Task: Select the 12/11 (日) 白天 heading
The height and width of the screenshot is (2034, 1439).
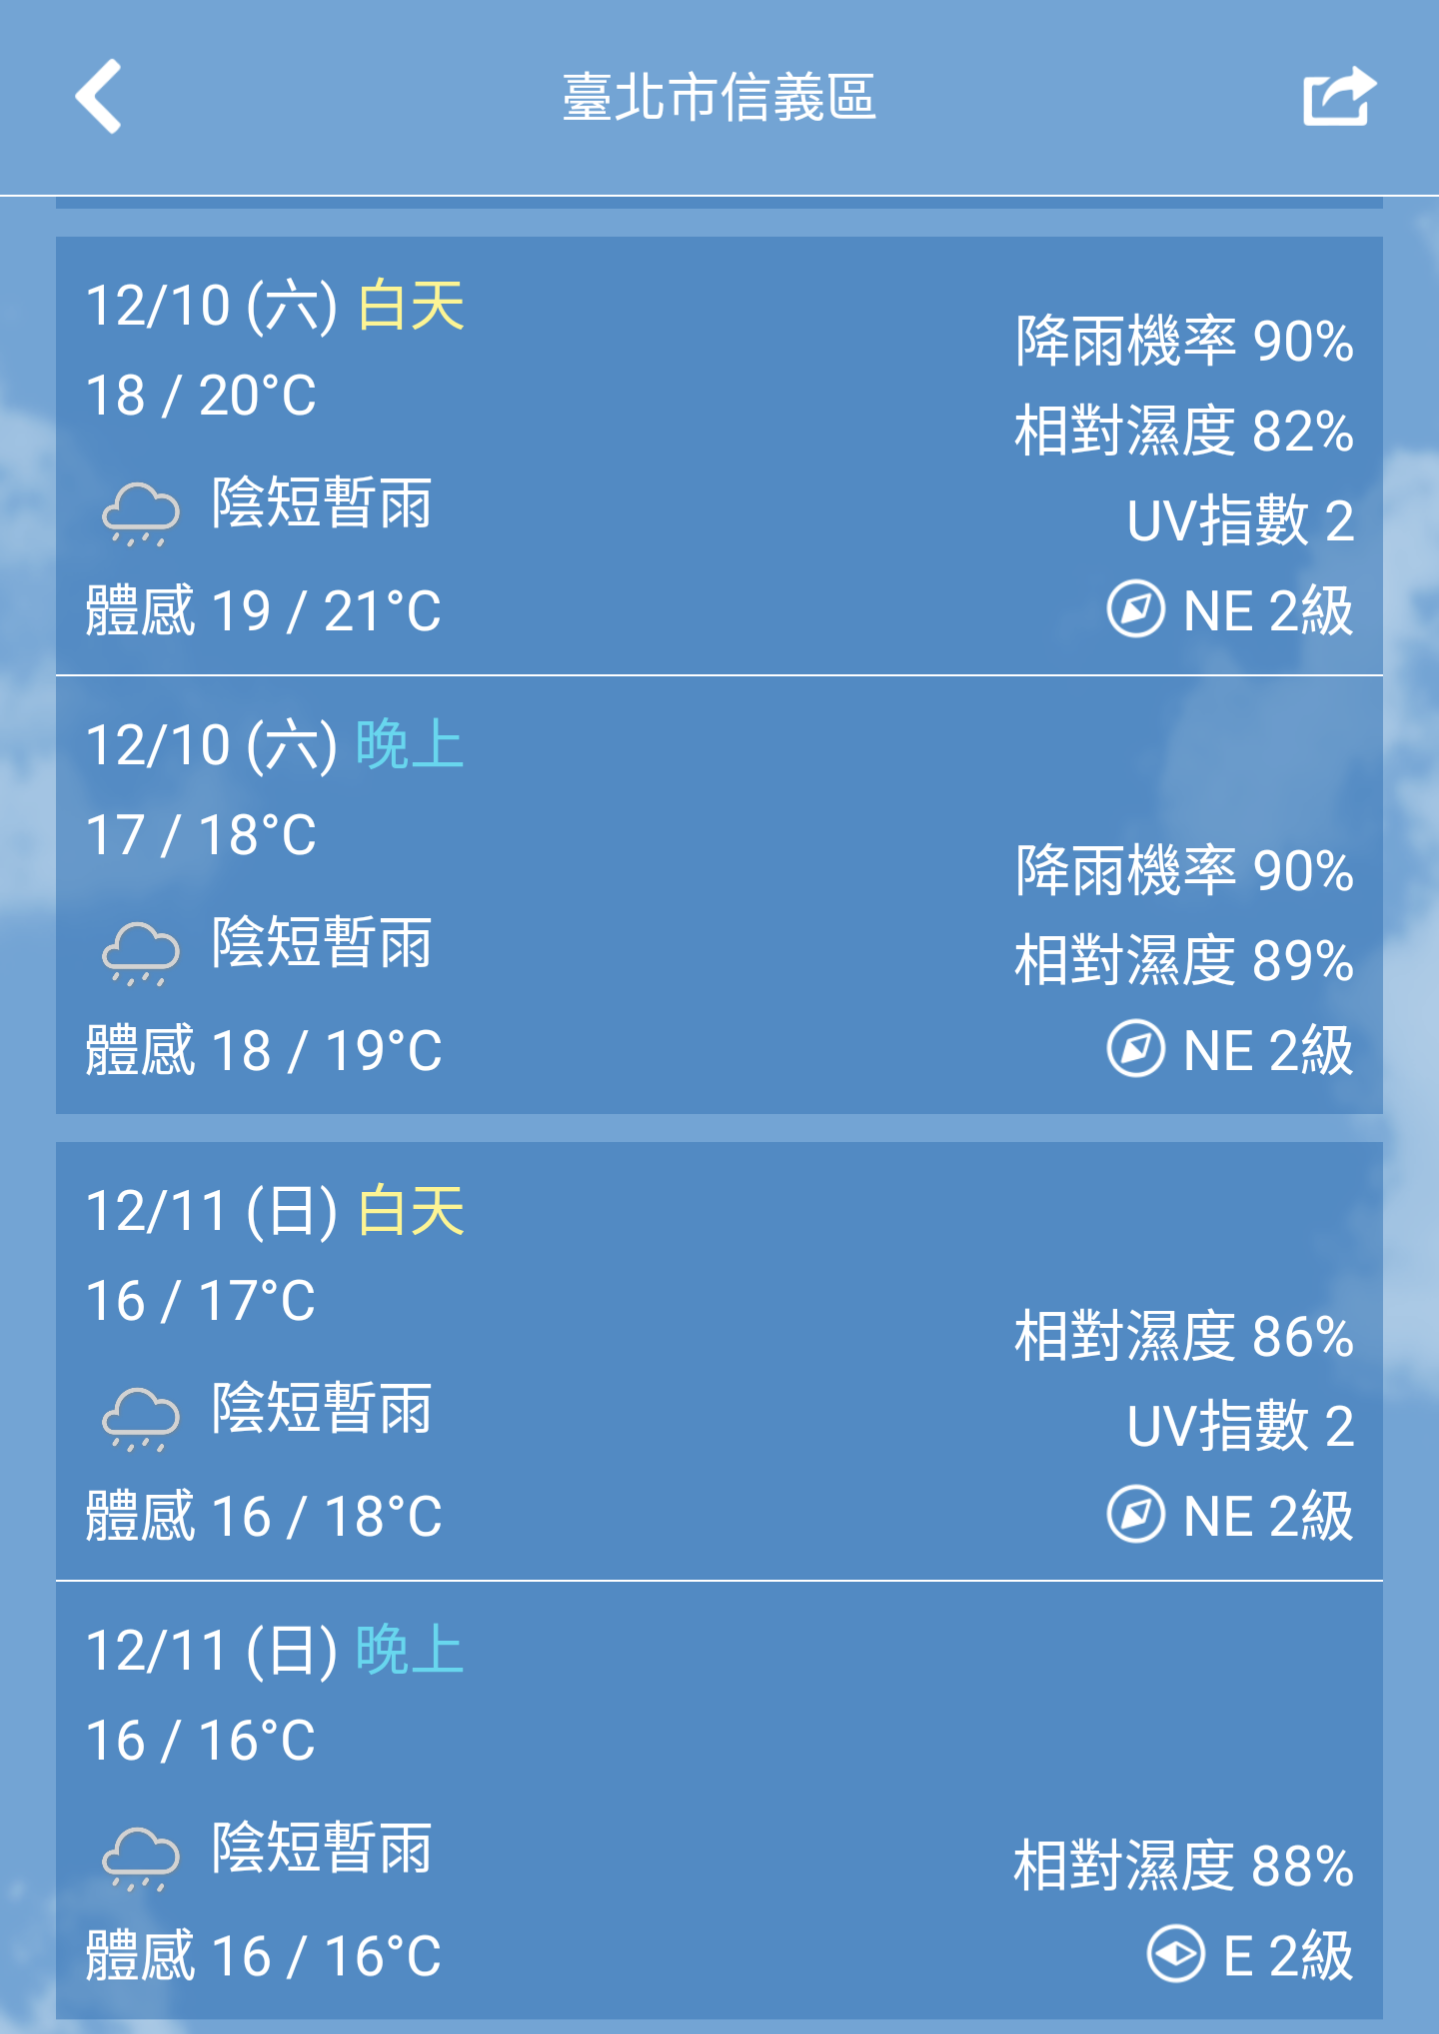Action: [x=275, y=1210]
